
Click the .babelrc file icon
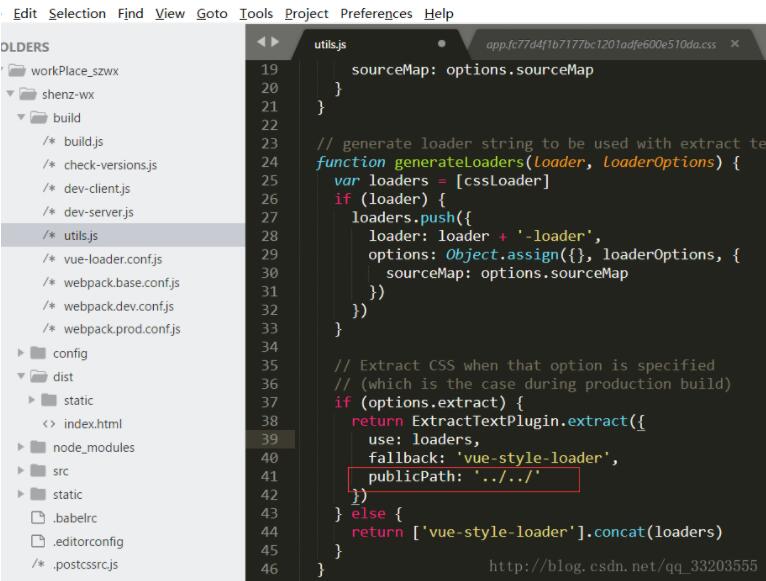(x=38, y=517)
